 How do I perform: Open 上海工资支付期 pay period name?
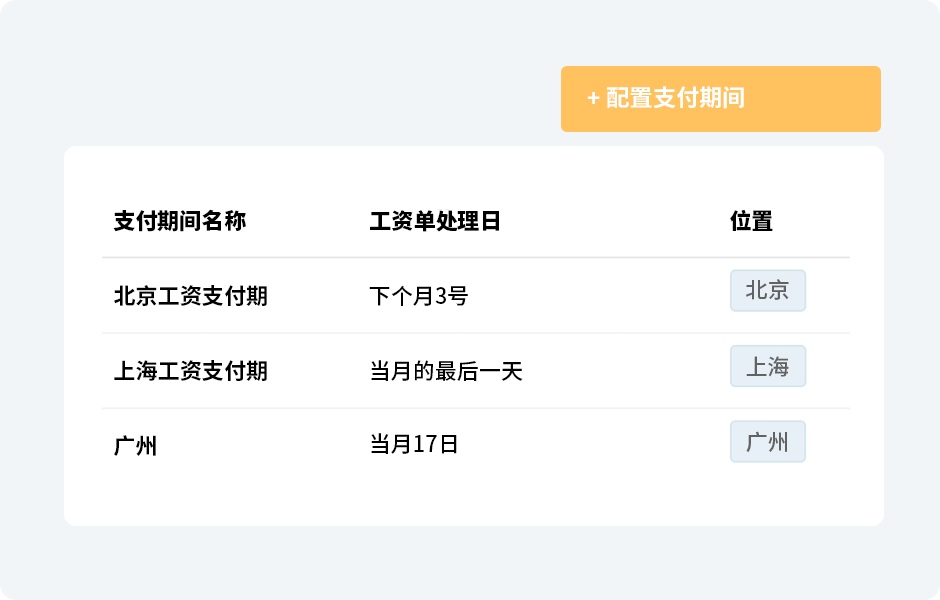(190, 371)
